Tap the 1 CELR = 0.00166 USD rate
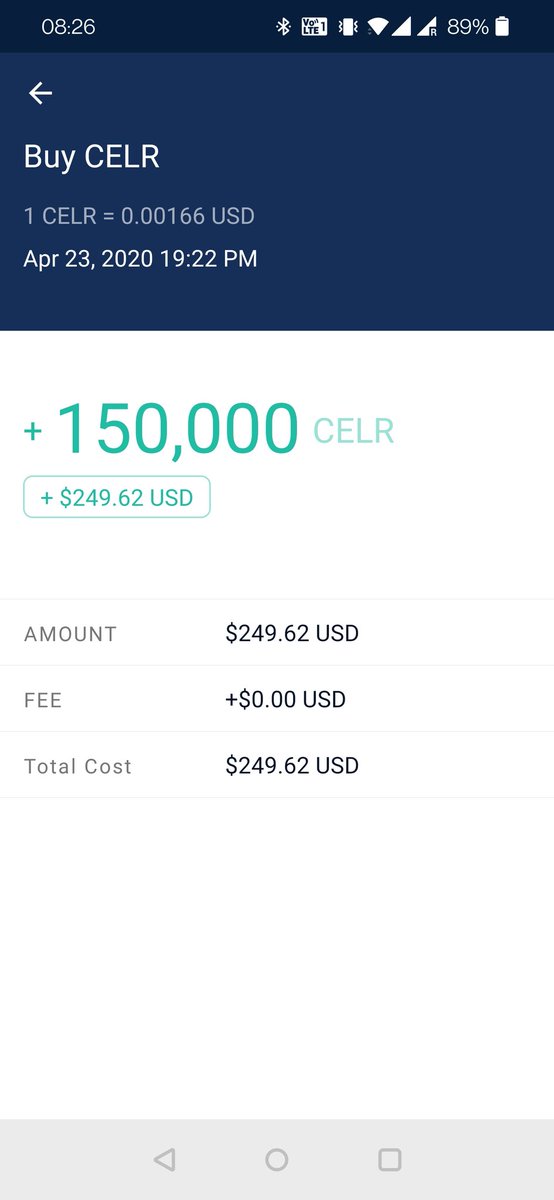The height and width of the screenshot is (1200, 554). [139, 215]
